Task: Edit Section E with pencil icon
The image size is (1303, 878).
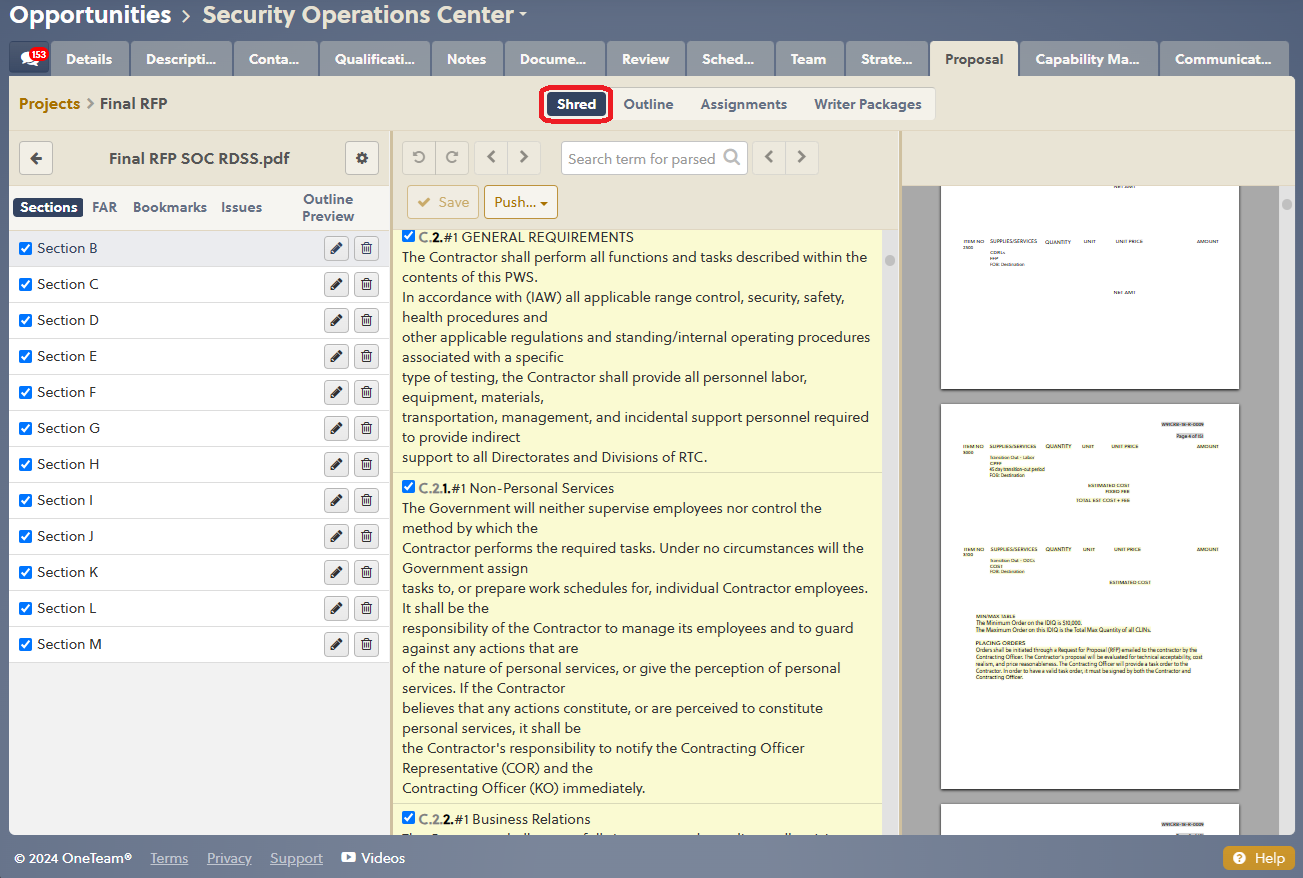Action: point(336,357)
